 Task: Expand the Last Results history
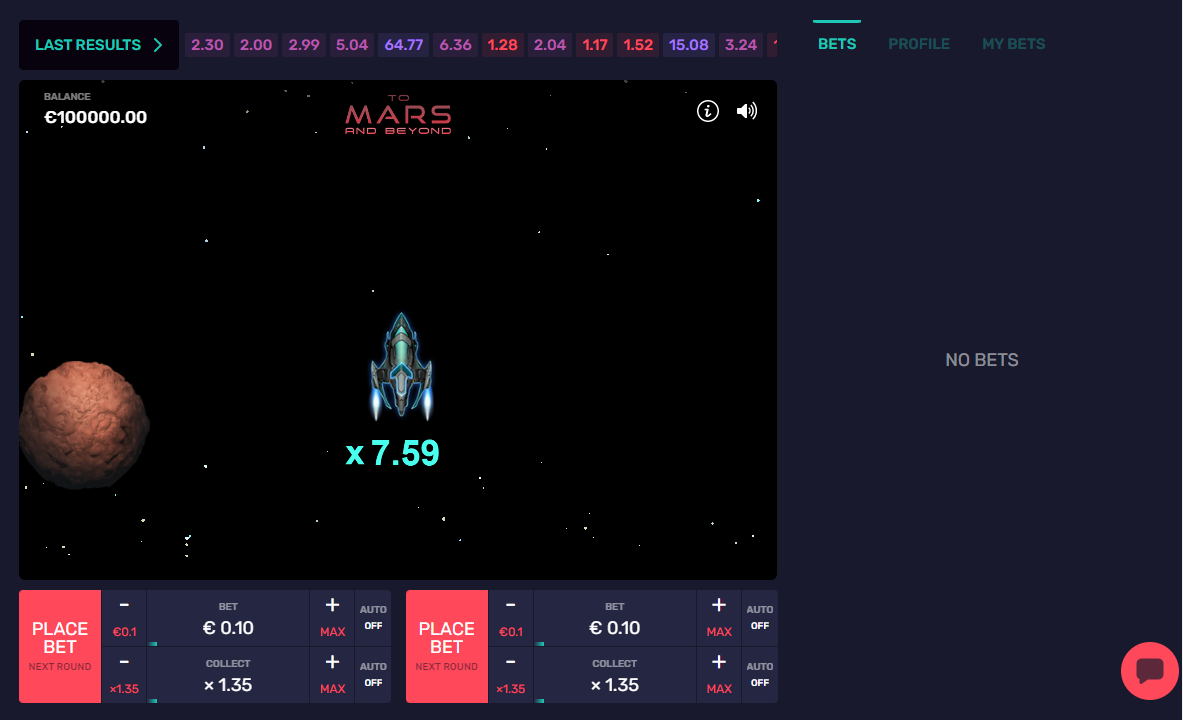tap(99, 45)
